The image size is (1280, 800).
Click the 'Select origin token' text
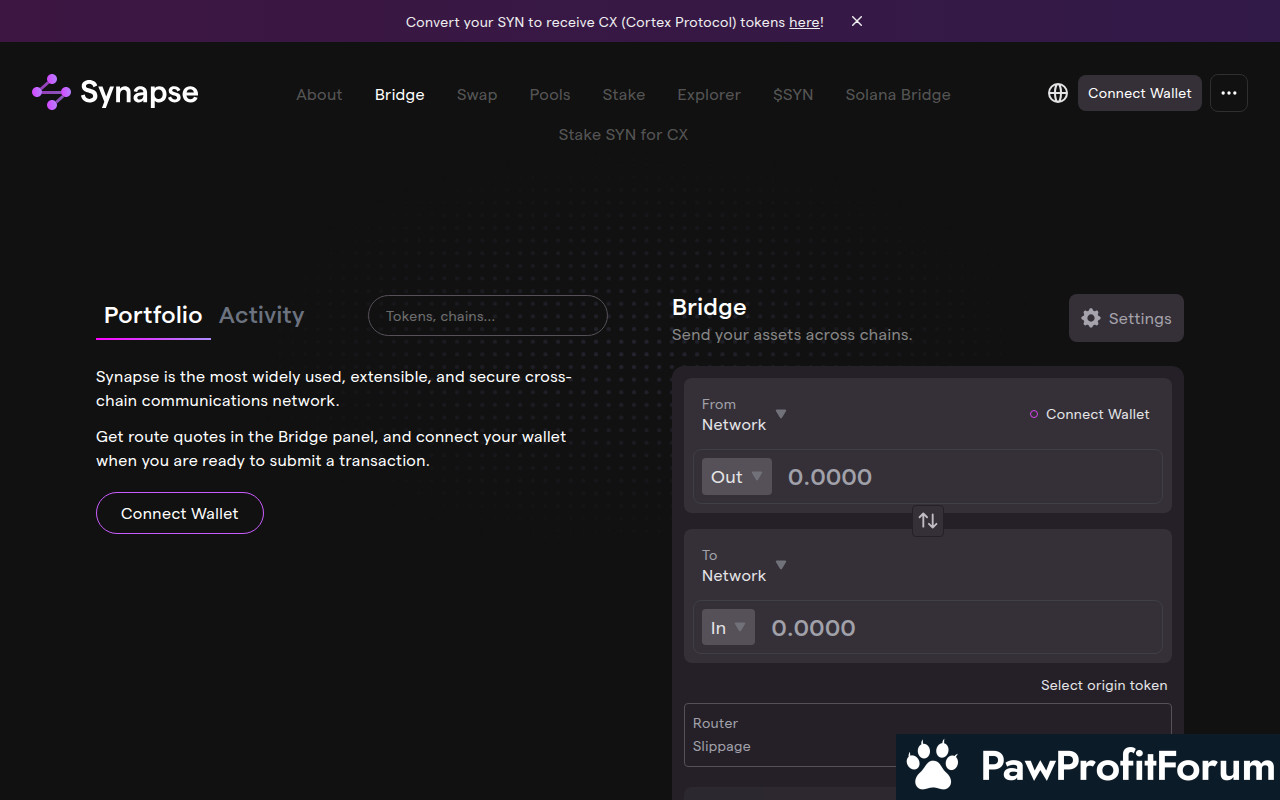pyautogui.click(x=1104, y=685)
